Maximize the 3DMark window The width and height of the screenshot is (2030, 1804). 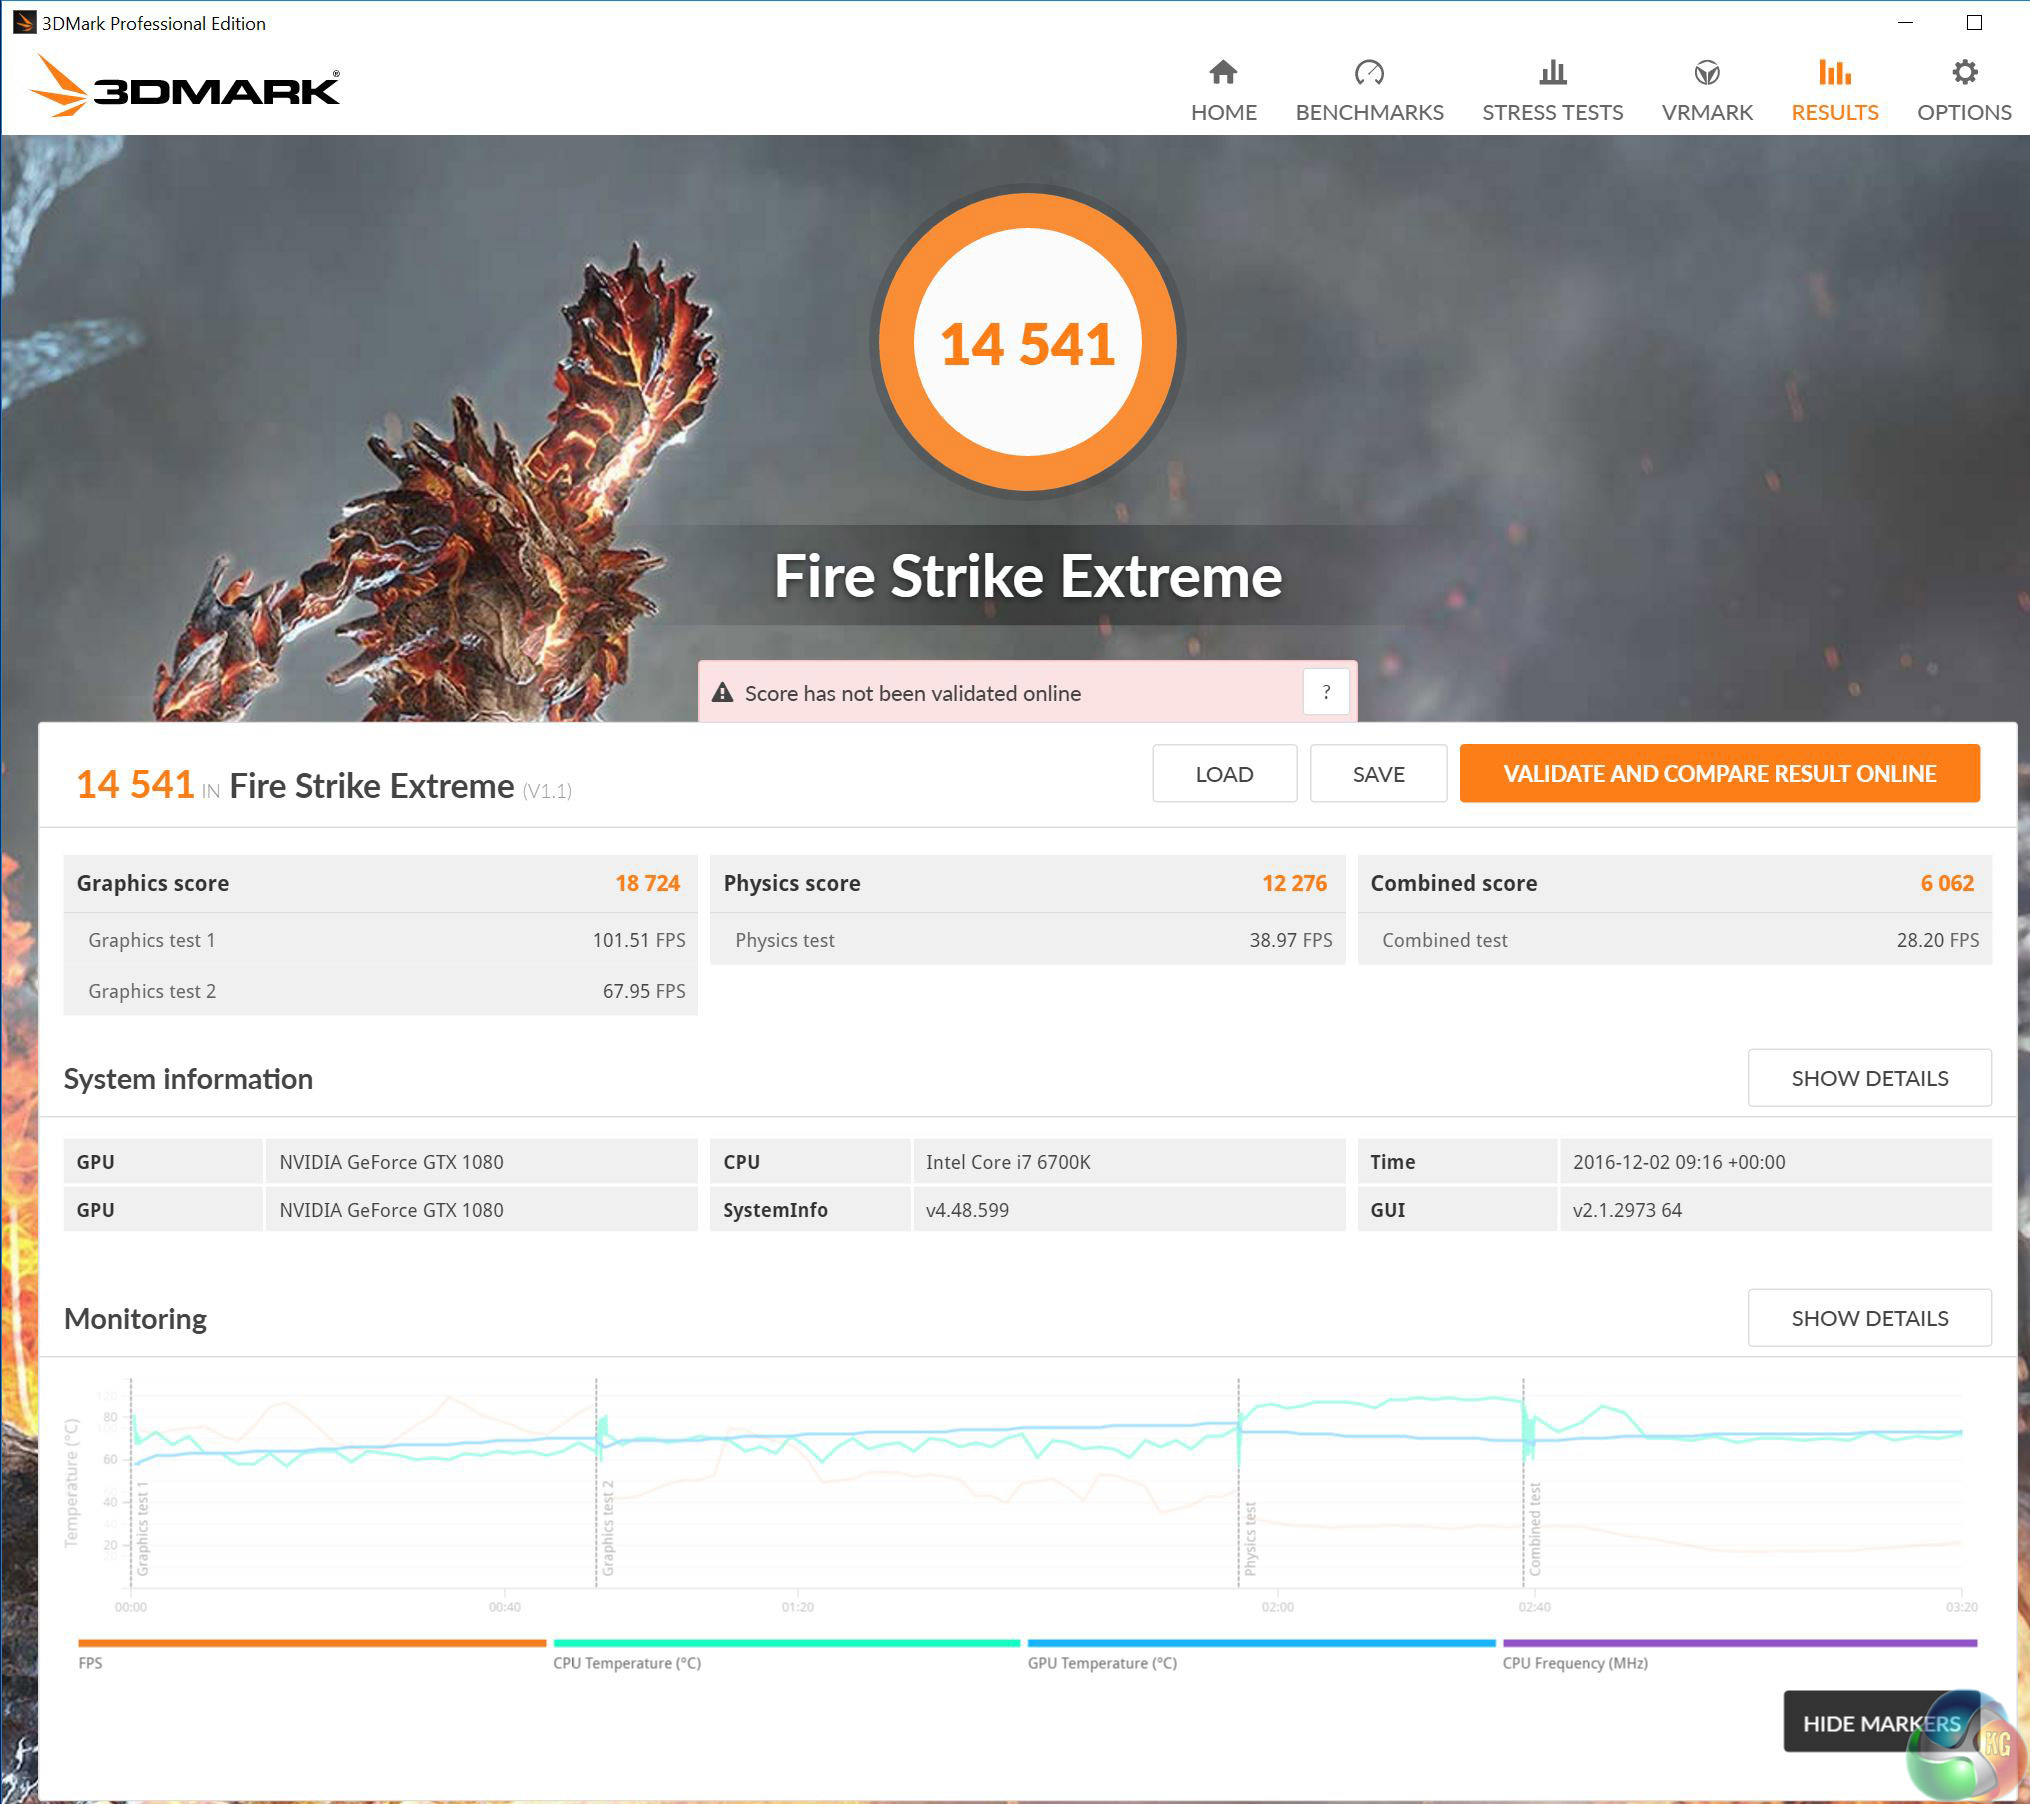point(1974,22)
